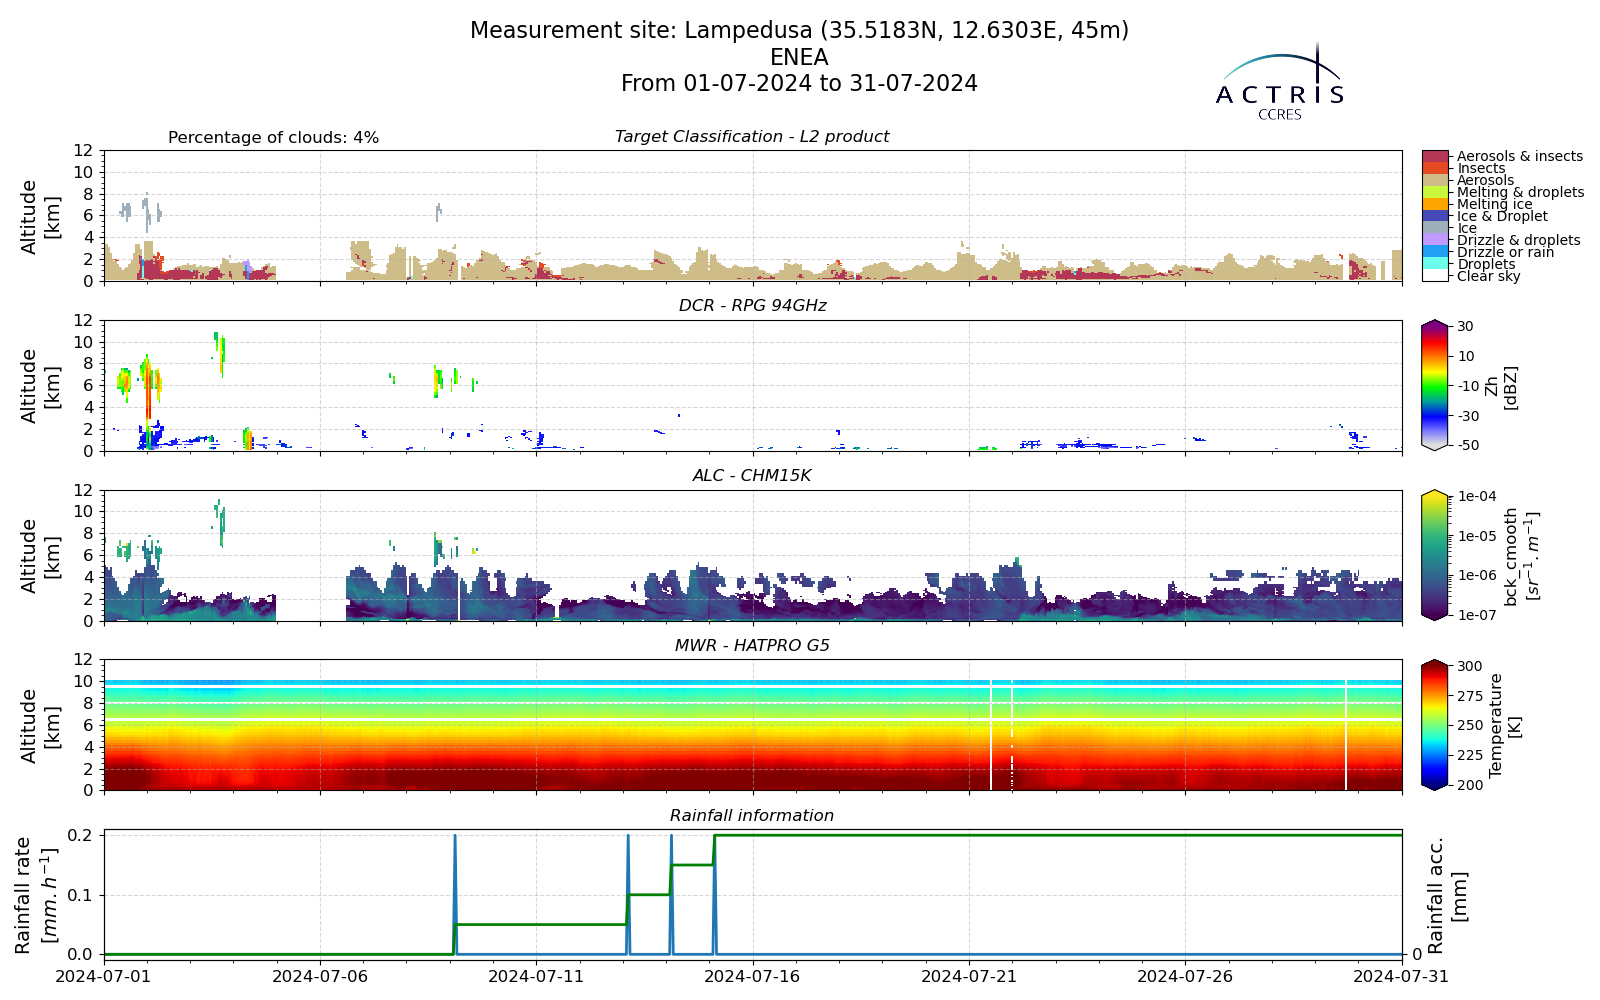Click the 'Measurement site: Lampedusa' heading

[799, 31]
